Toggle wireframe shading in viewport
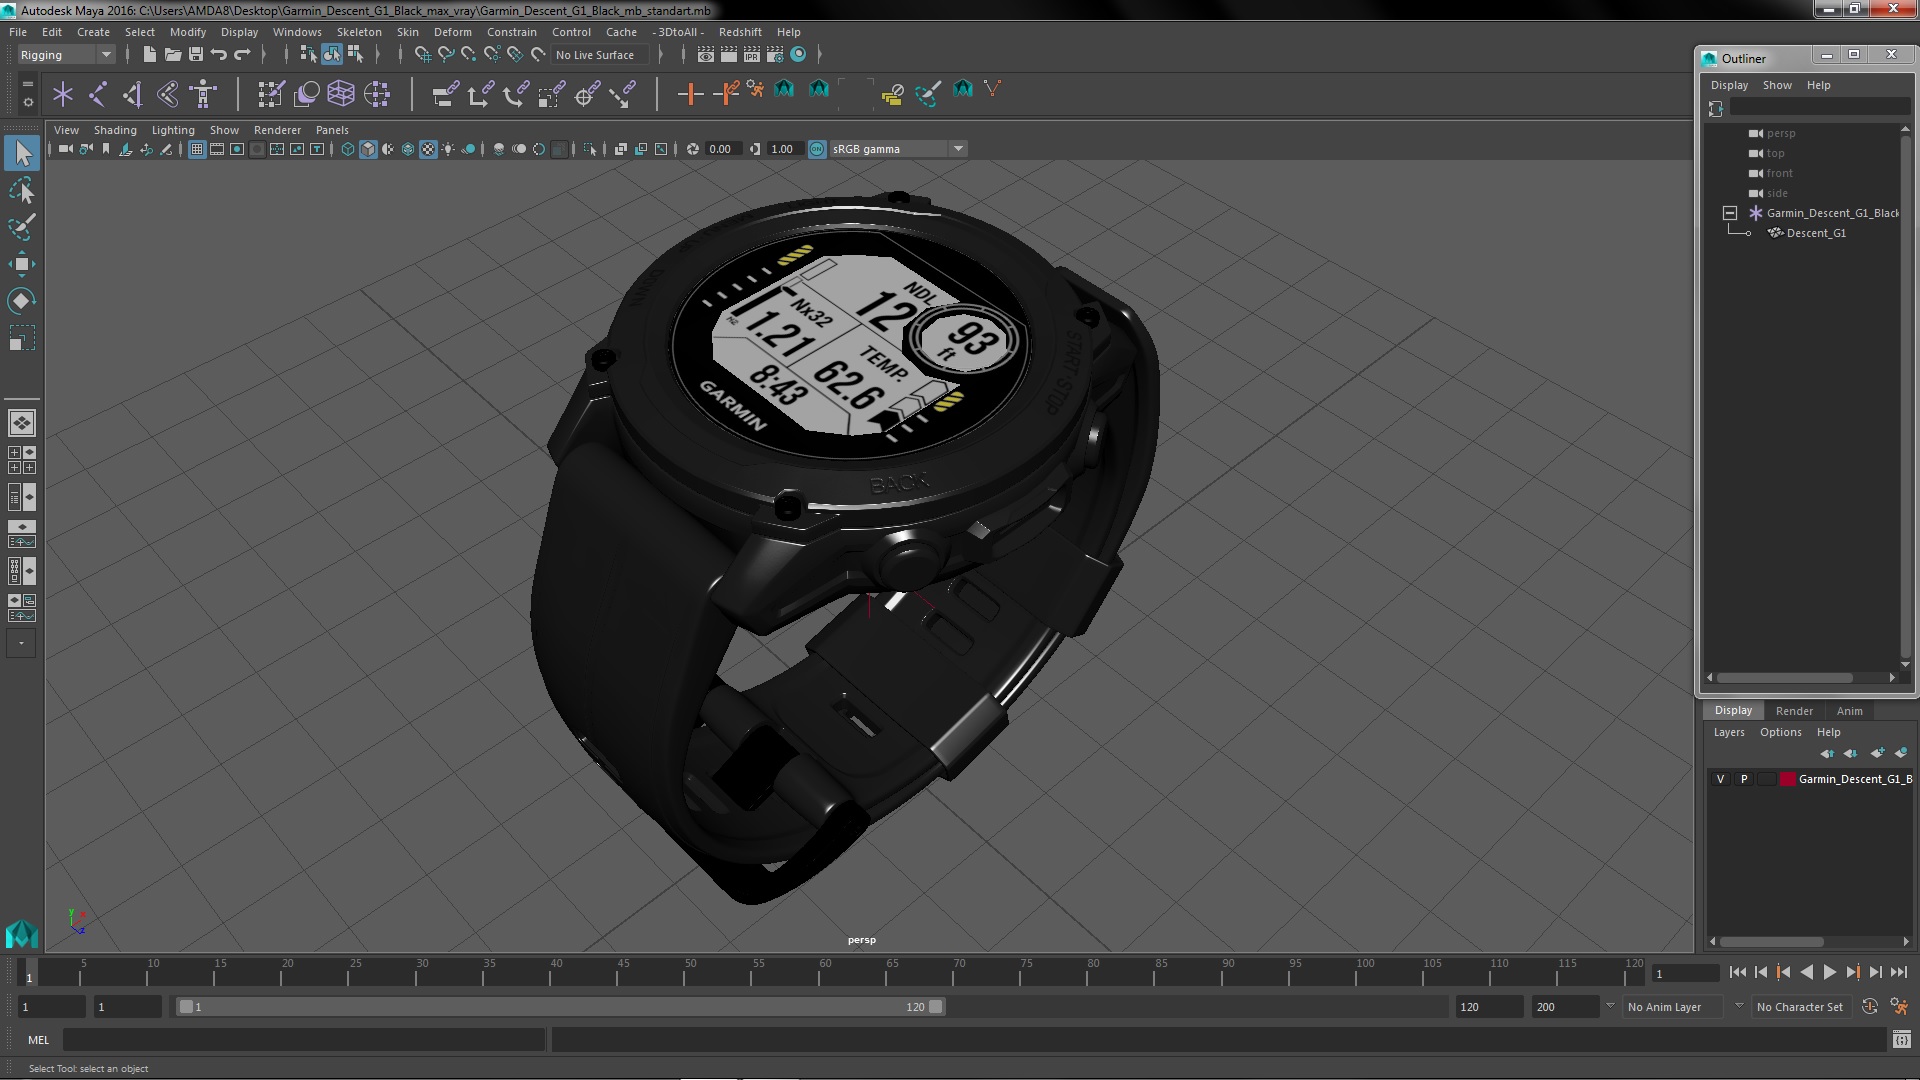This screenshot has height=1080, width=1920. coord(347,149)
